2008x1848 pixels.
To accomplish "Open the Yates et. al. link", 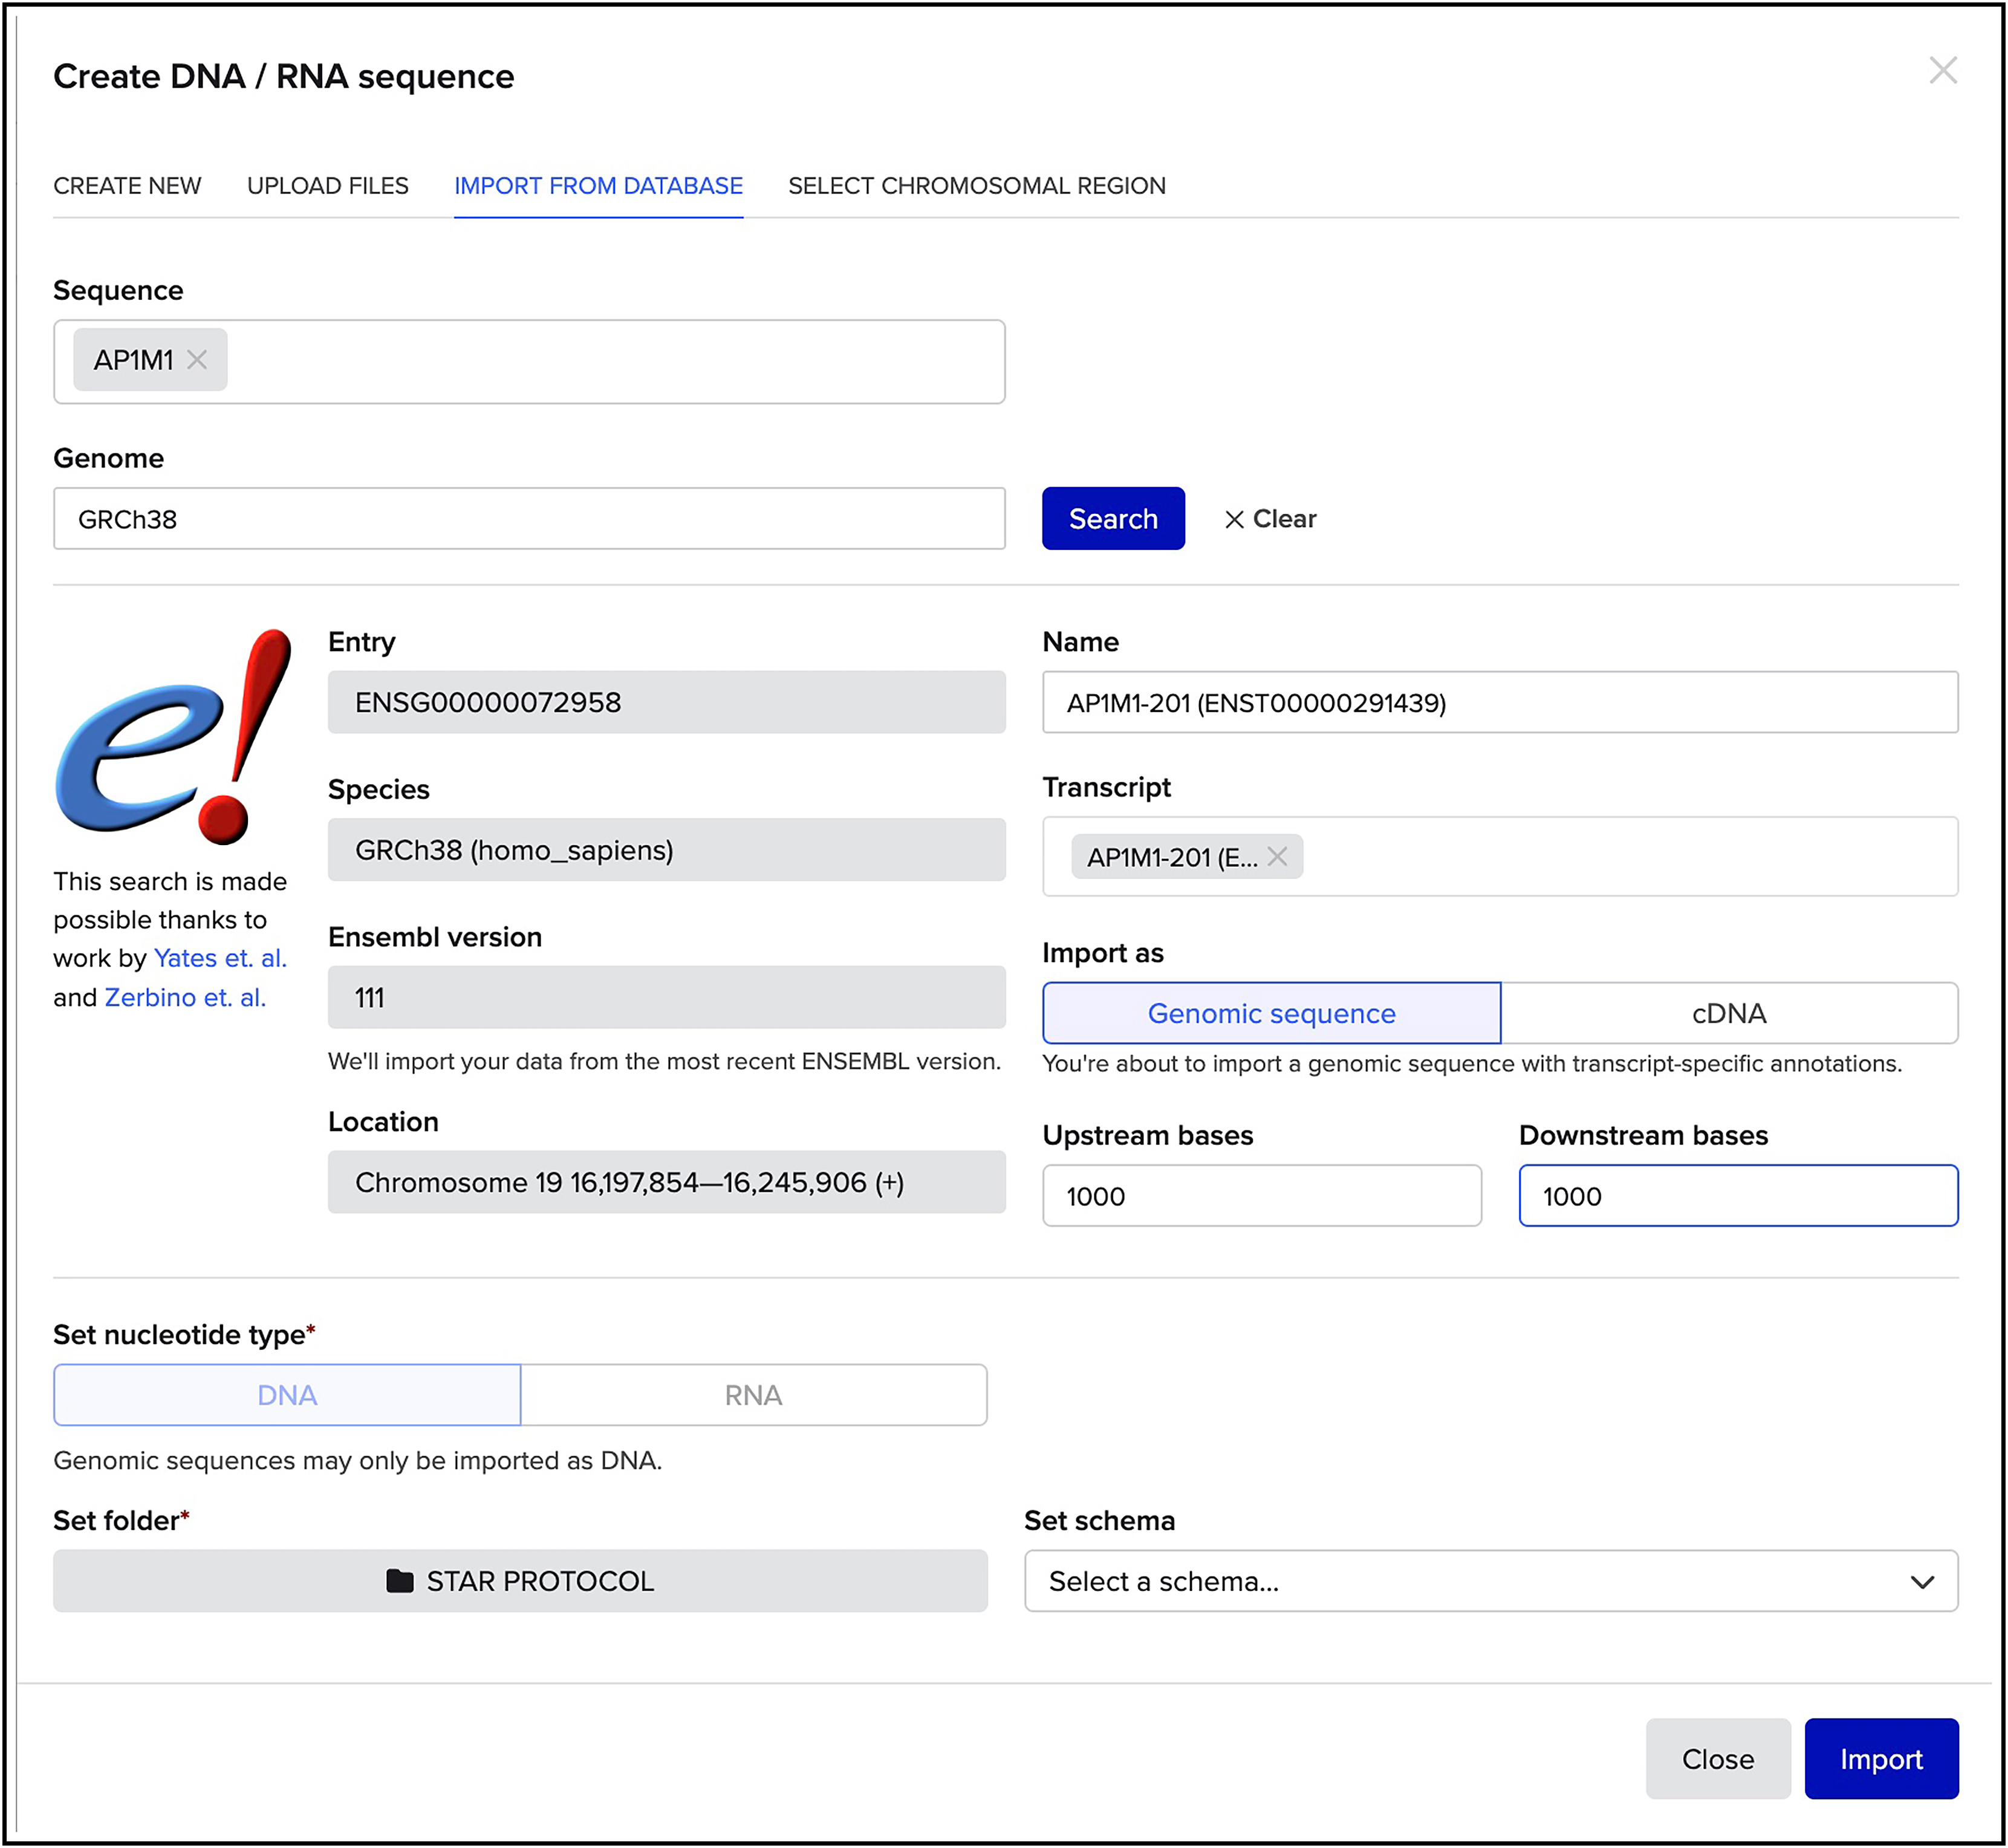I will coord(220,958).
